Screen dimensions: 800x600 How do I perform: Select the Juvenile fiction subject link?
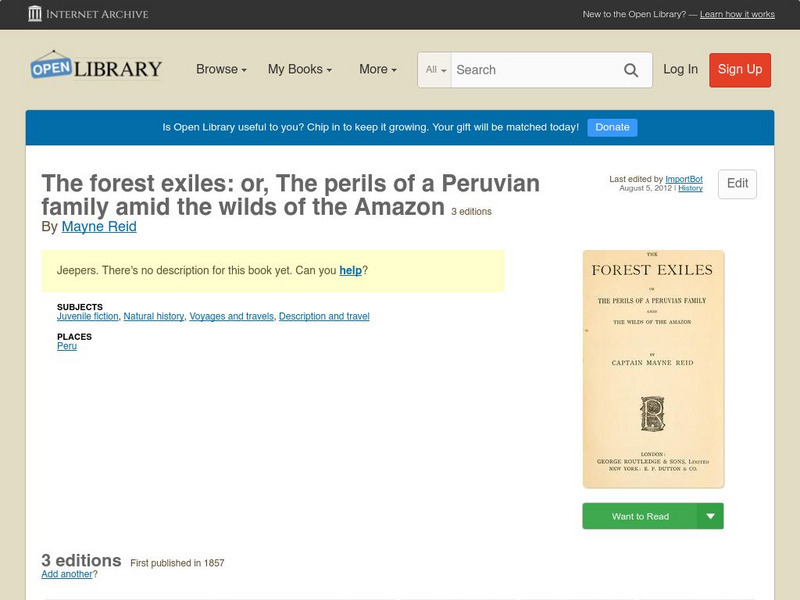[88, 316]
